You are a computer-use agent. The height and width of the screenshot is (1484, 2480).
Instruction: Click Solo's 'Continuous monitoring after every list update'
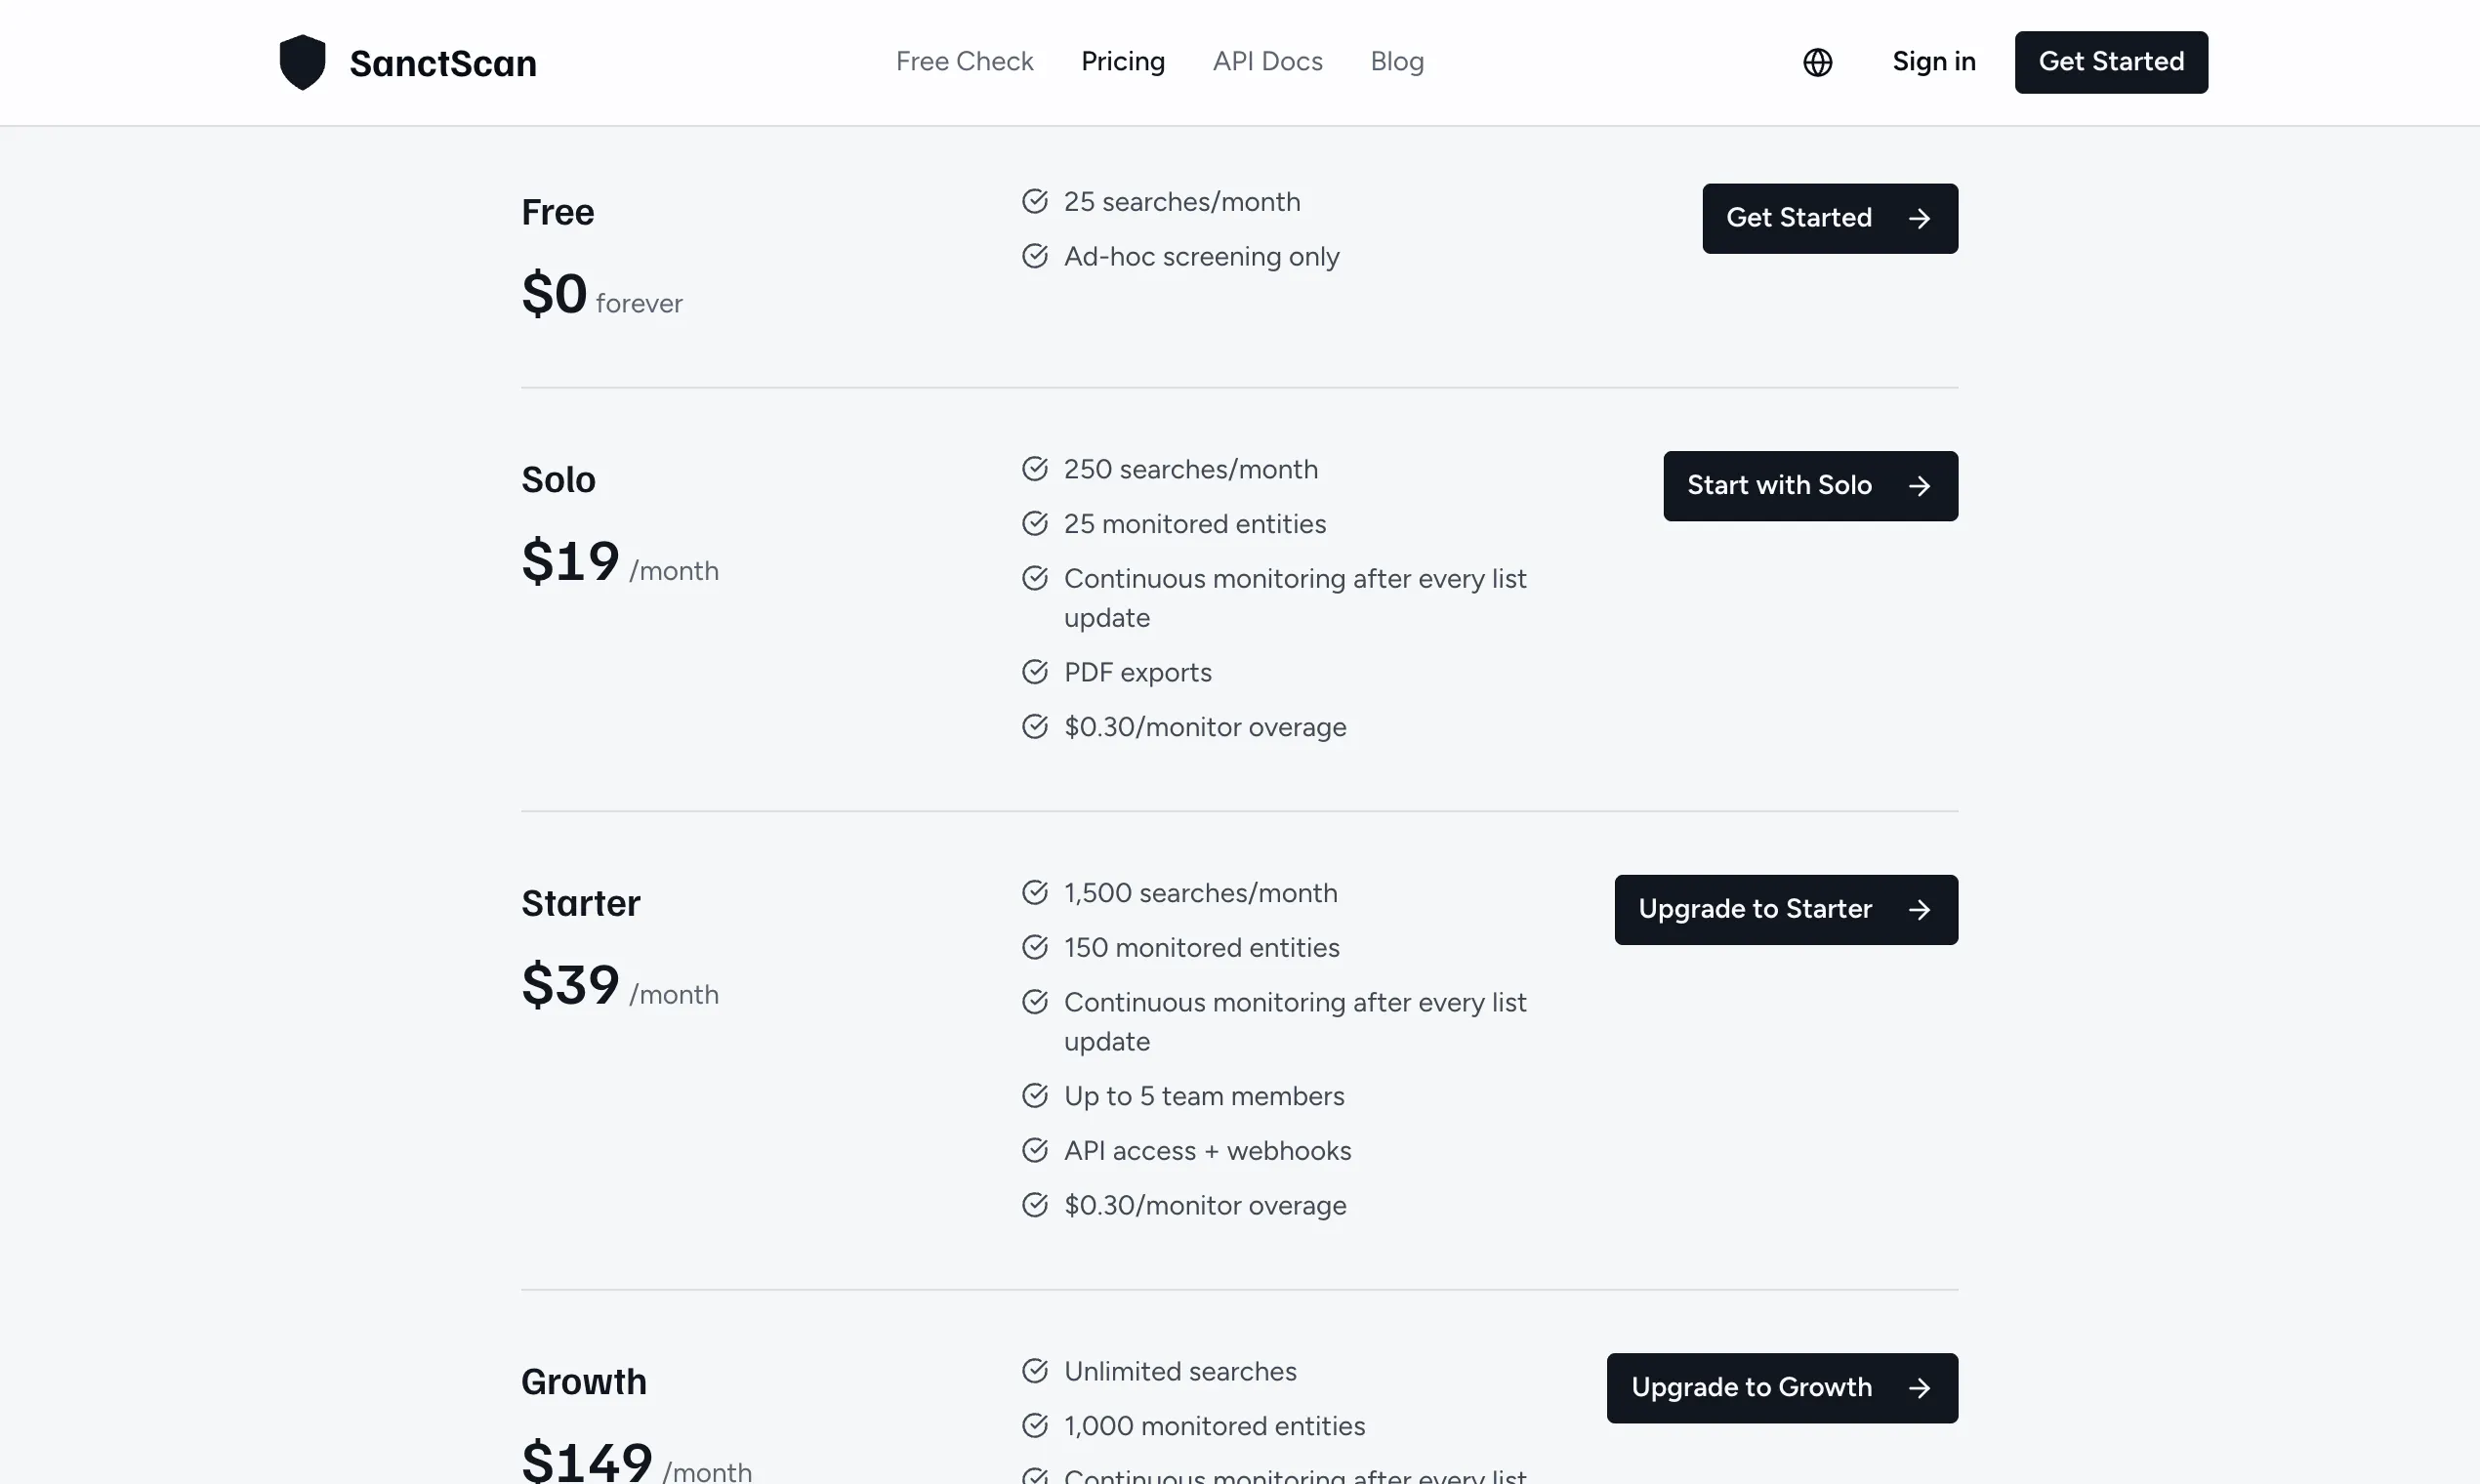point(1295,598)
